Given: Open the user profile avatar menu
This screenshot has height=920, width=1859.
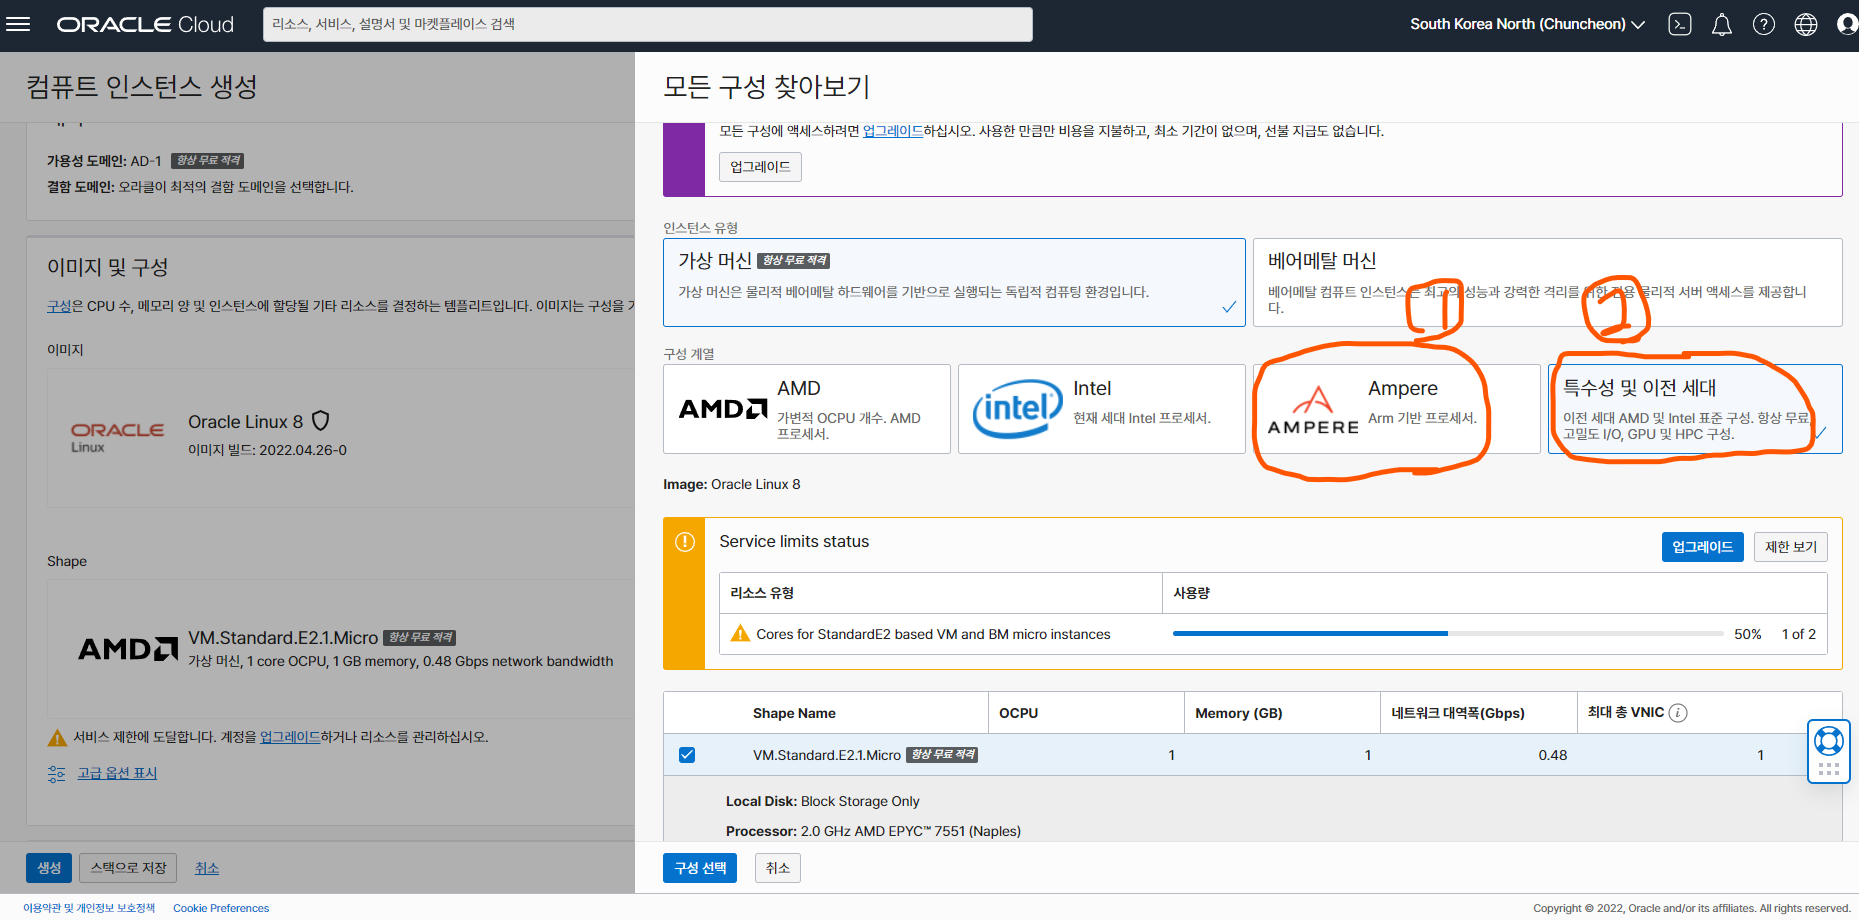Looking at the screenshot, I should (x=1847, y=24).
